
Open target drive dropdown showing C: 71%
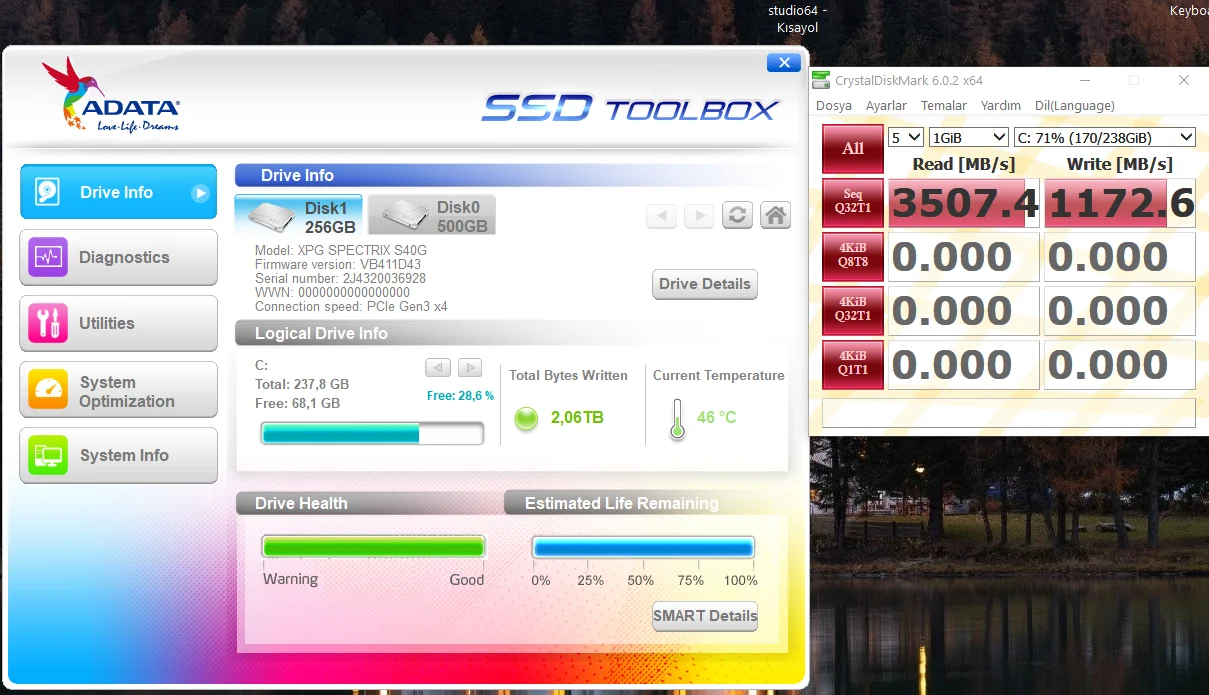tap(1104, 137)
